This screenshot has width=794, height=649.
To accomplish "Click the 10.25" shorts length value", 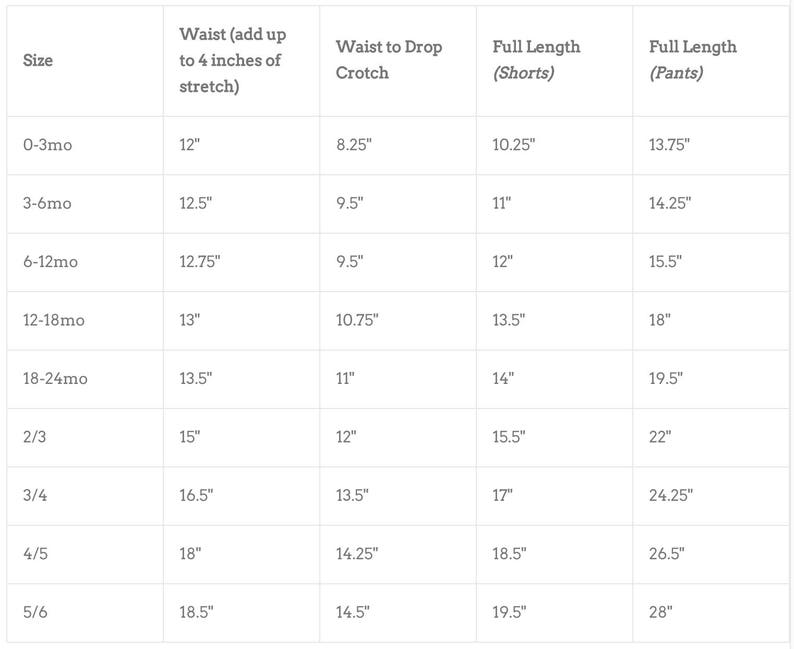I will pos(514,145).
